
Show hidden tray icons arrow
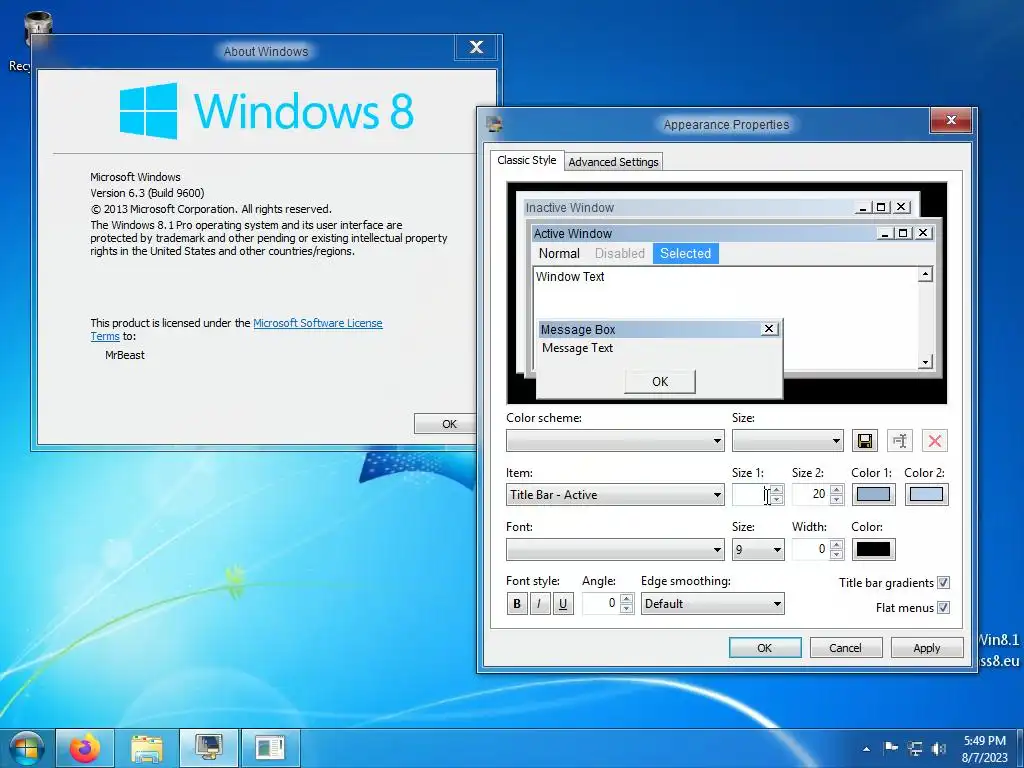point(867,749)
